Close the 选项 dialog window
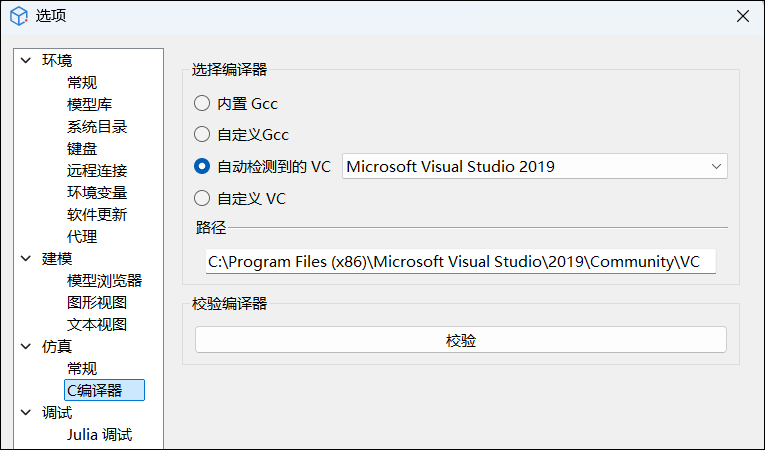The height and width of the screenshot is (450, 765). [742, 16]
